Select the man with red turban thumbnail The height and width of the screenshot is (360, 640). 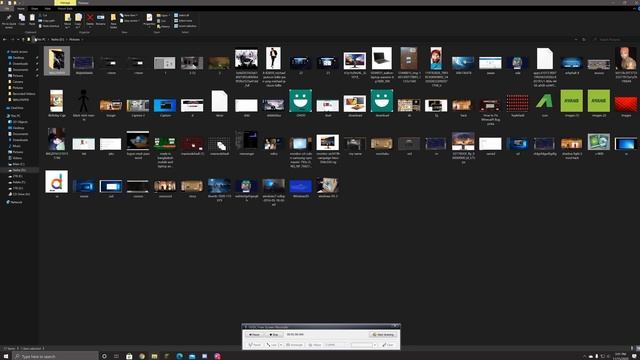coord(436,58)
